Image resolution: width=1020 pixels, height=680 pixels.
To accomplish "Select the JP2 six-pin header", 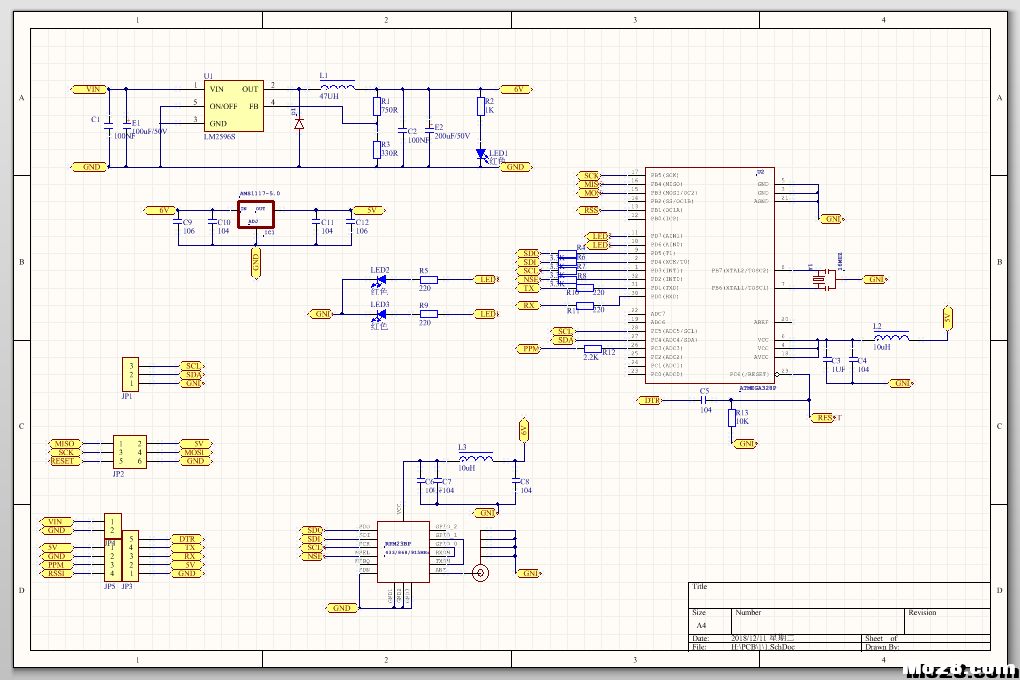I will tap(130, 452).
